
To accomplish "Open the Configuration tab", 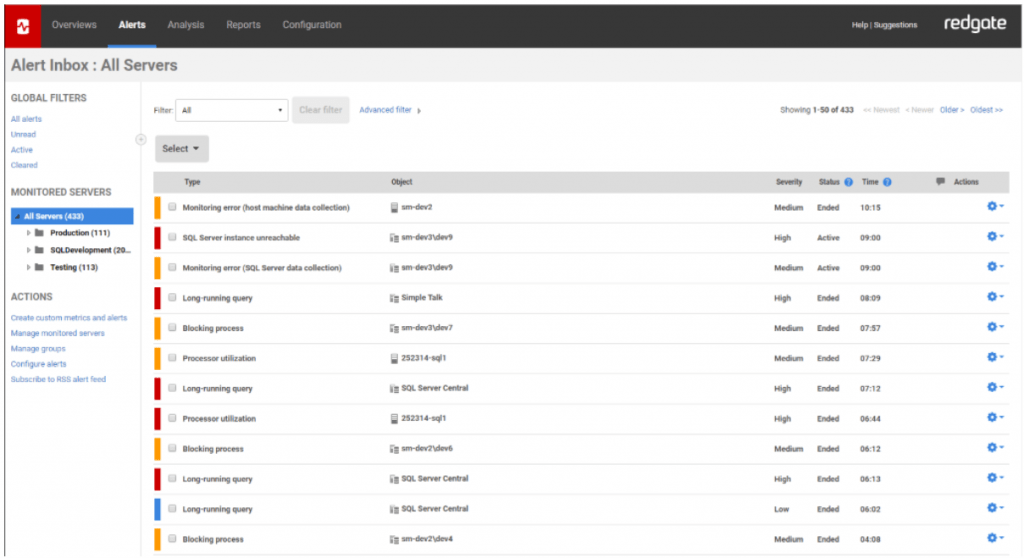I will [311, 25].
